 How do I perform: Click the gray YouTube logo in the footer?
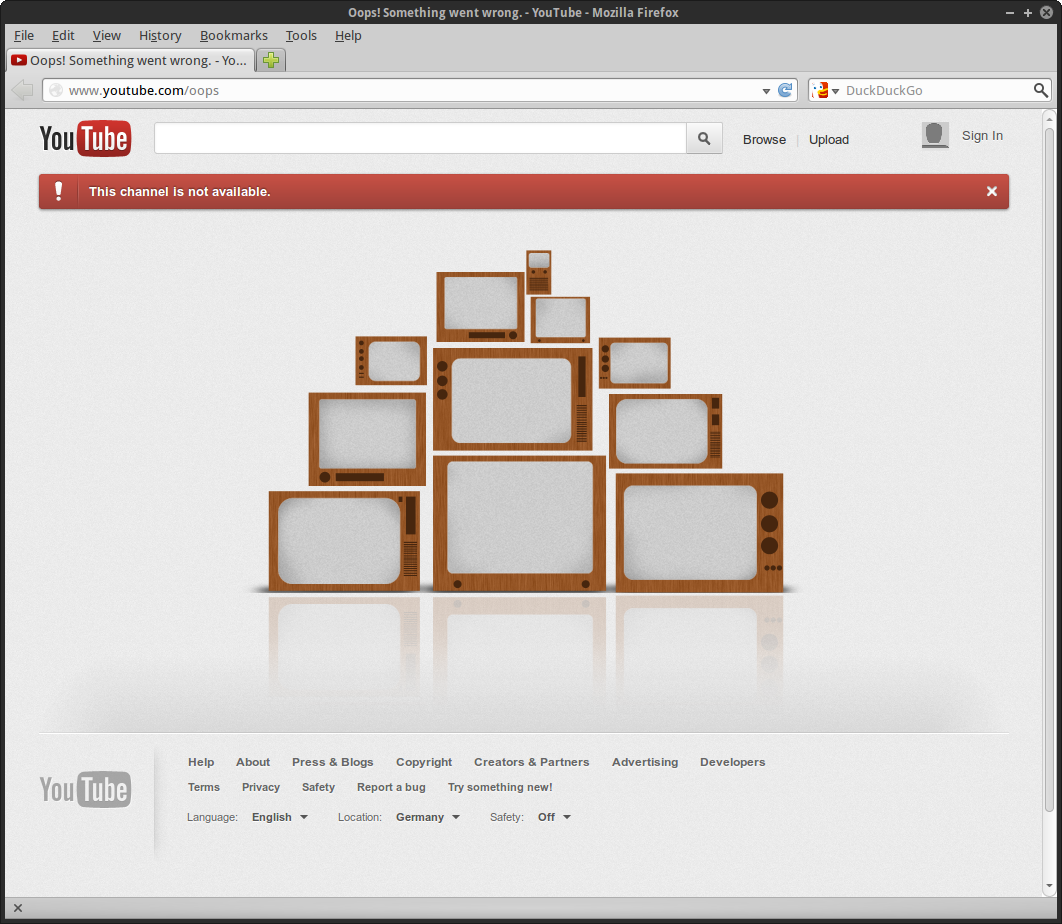click(85, 790)
